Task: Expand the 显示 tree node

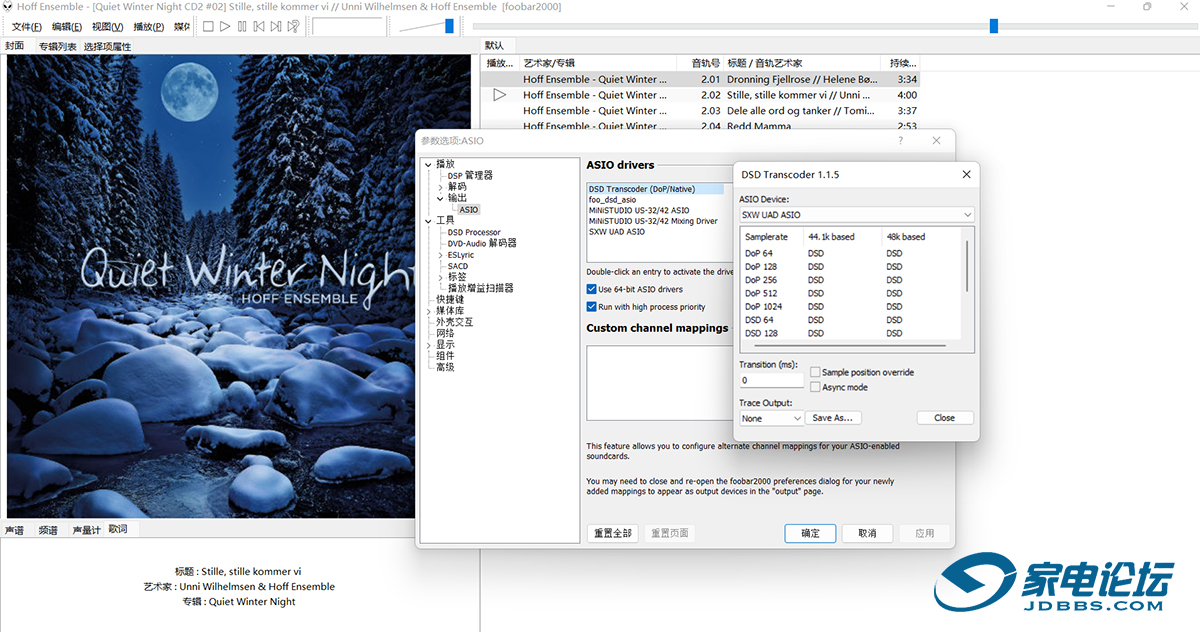Action: (428, 345)
